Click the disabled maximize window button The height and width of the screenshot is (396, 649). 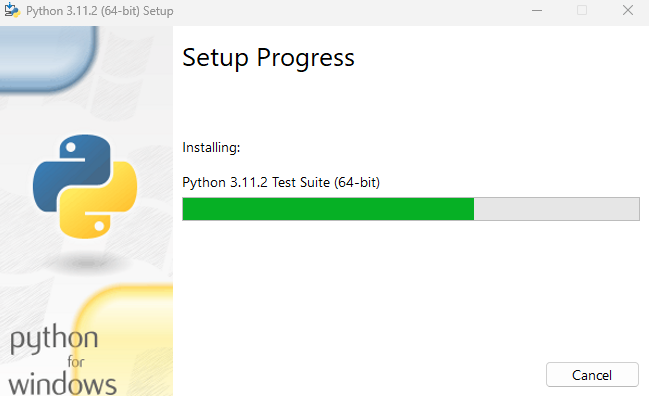(x=582, y=10)
